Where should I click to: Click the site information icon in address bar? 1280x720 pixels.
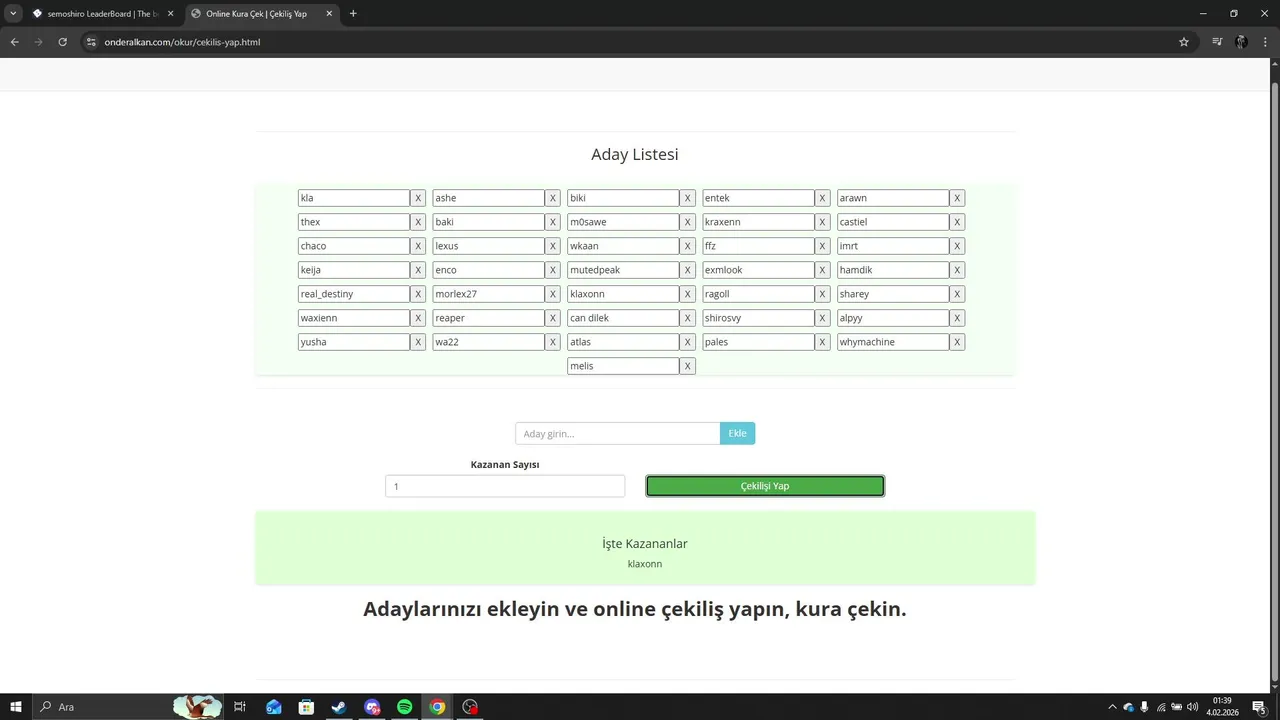pyautogui.click(x=90, y=42)
